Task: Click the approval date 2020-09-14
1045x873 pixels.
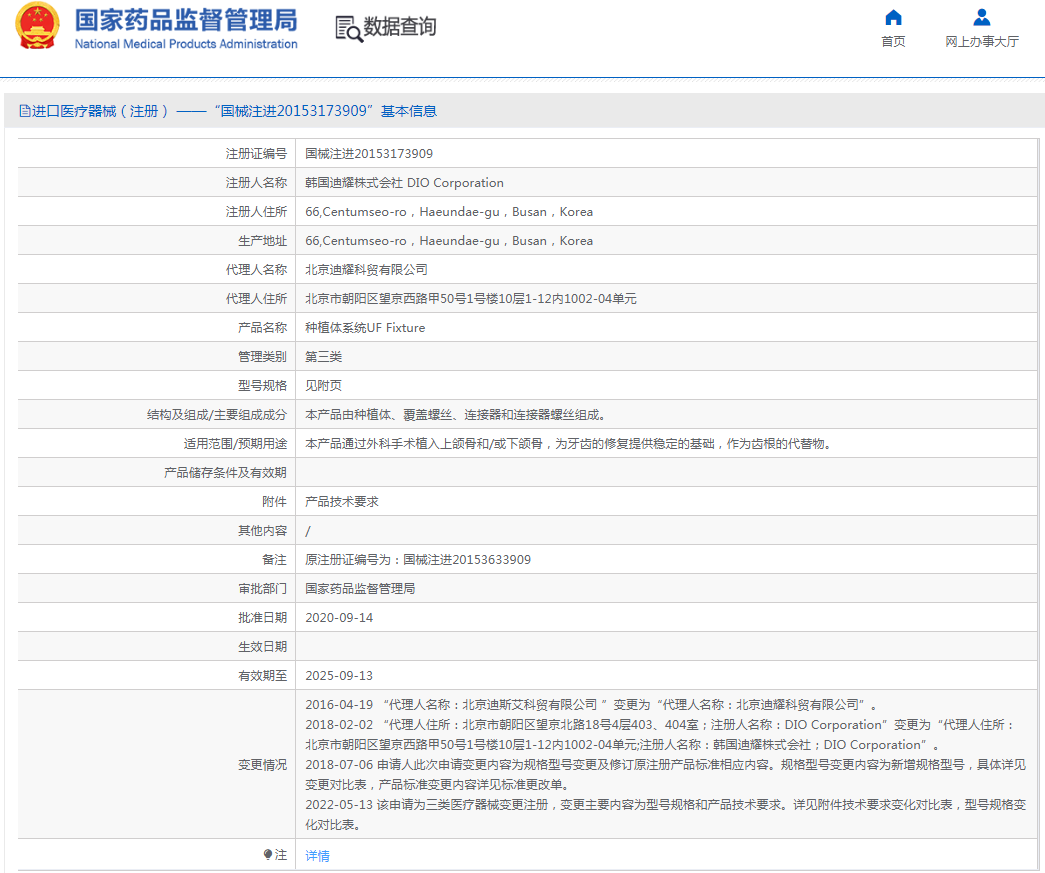Action: (x=338, y=618)
